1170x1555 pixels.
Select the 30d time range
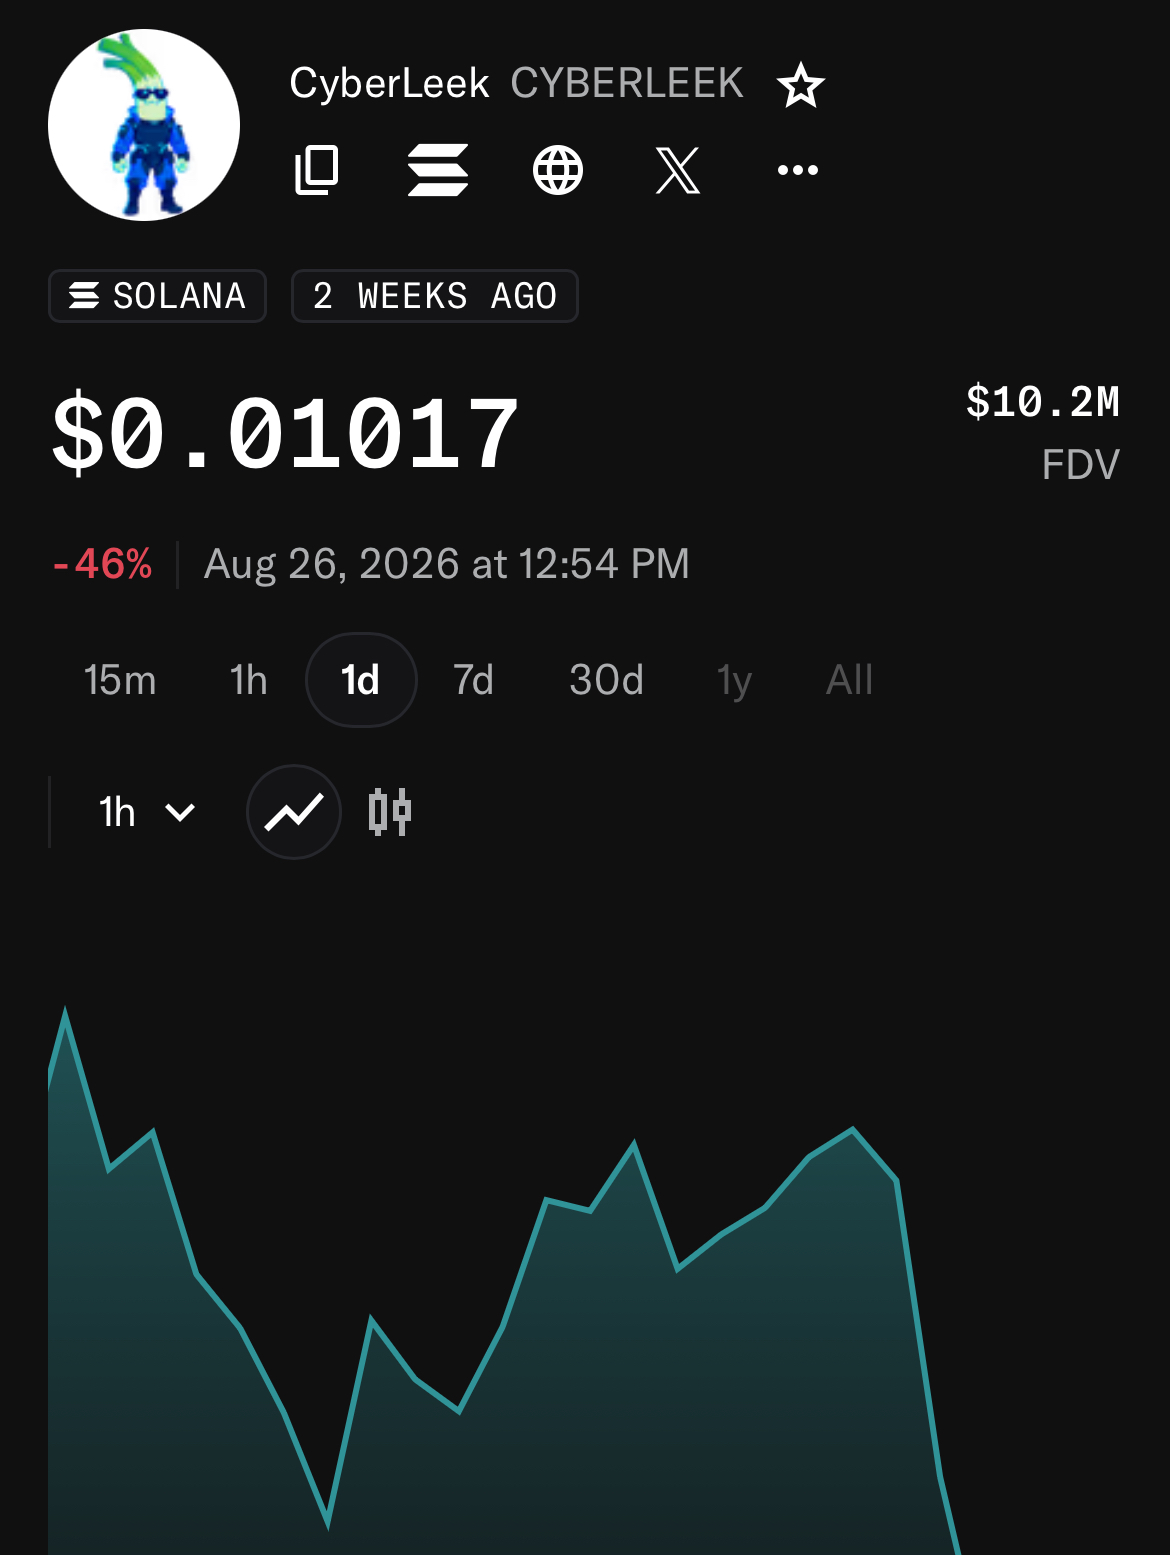click(606, 680)
